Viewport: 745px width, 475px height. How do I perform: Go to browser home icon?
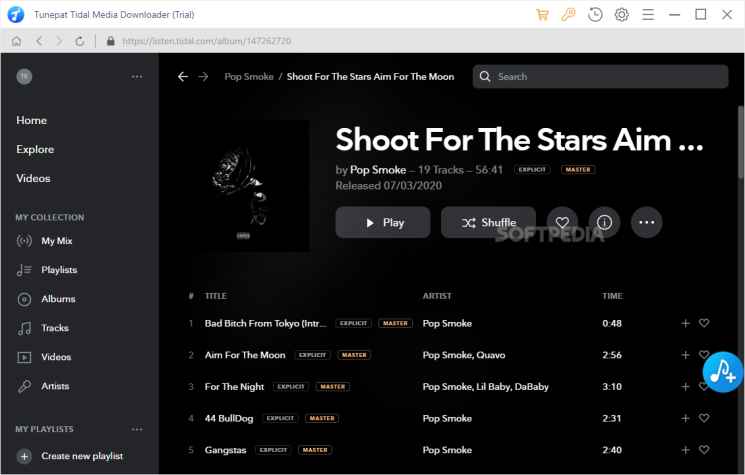tap(16, 41)
